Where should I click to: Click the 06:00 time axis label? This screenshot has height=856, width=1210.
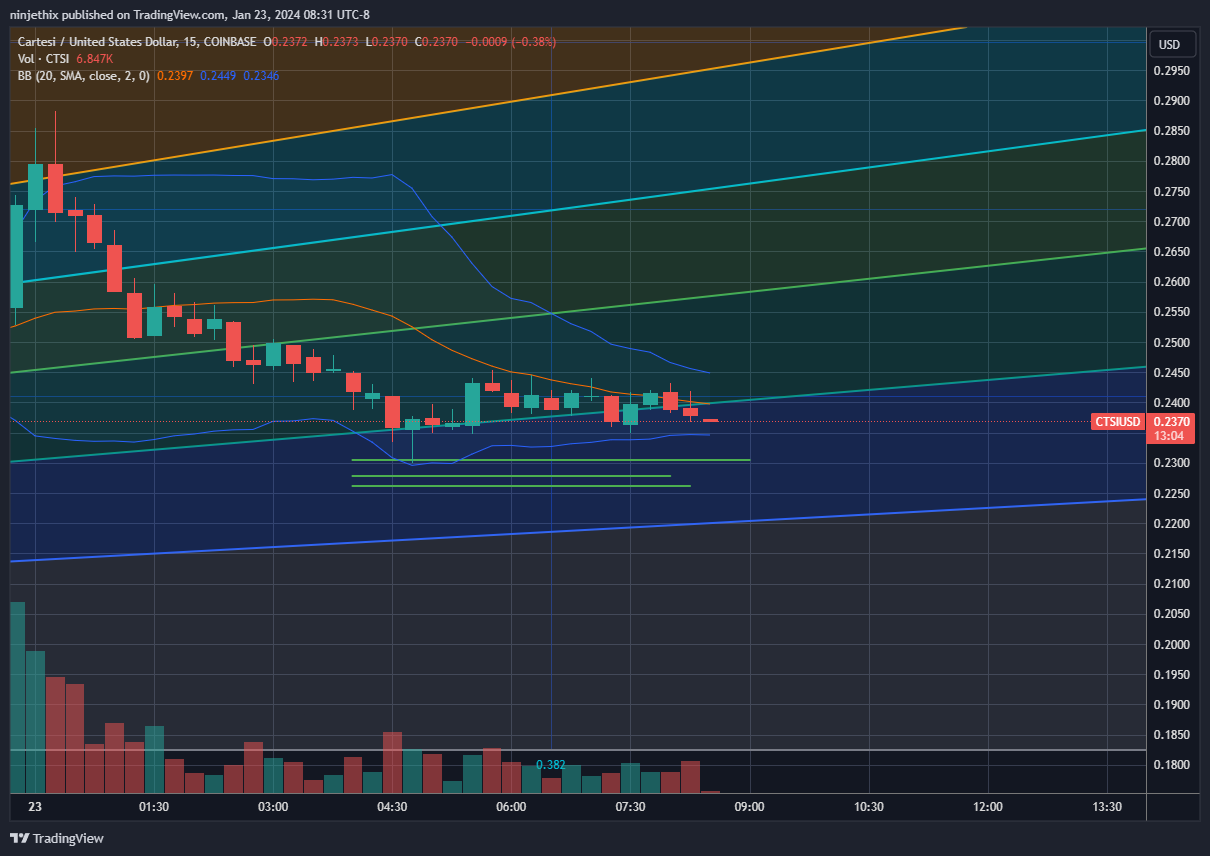[x=510, y=807]
